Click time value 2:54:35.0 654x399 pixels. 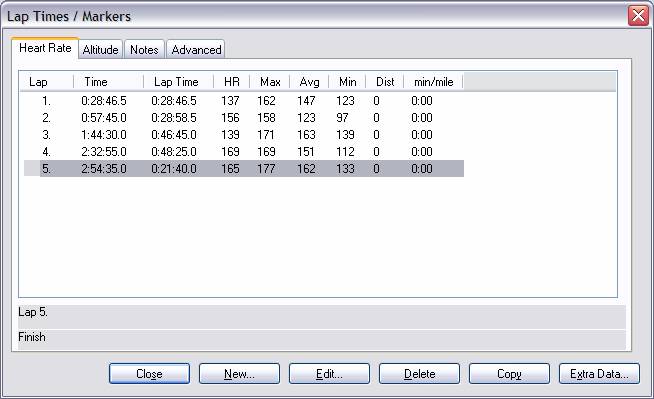point(104,169)
